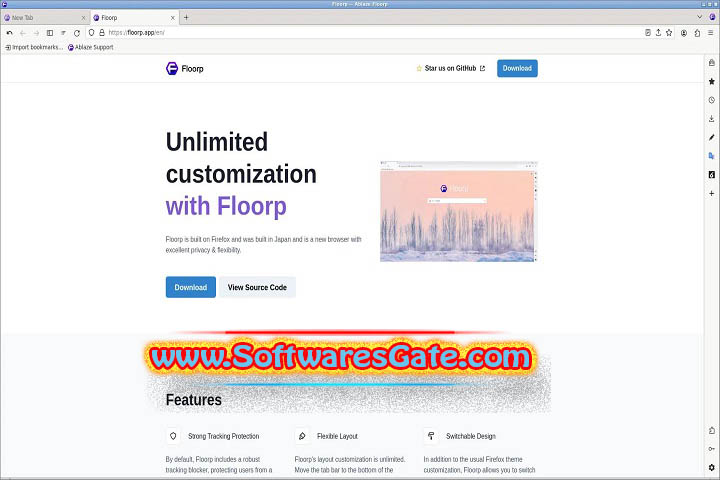Click the Floorp browser preview screenshot
This screenshot has height=480, width=720.
coord(458,211)
